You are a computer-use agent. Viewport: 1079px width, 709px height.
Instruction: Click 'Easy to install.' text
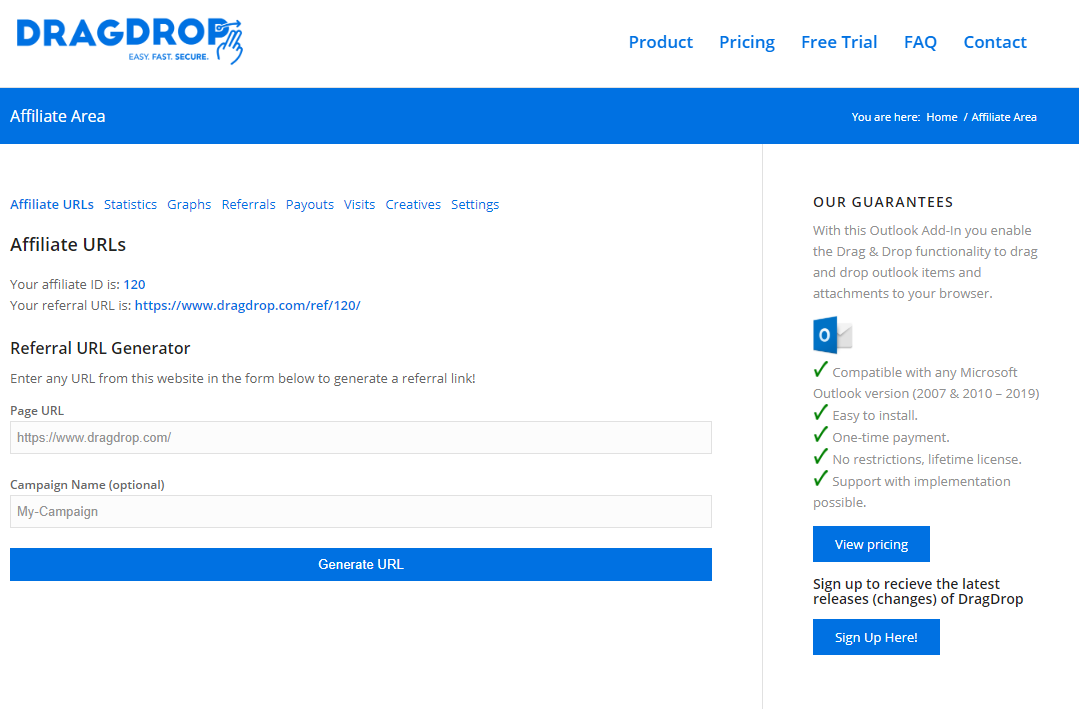pyautogui.click(x=875, y=415)
